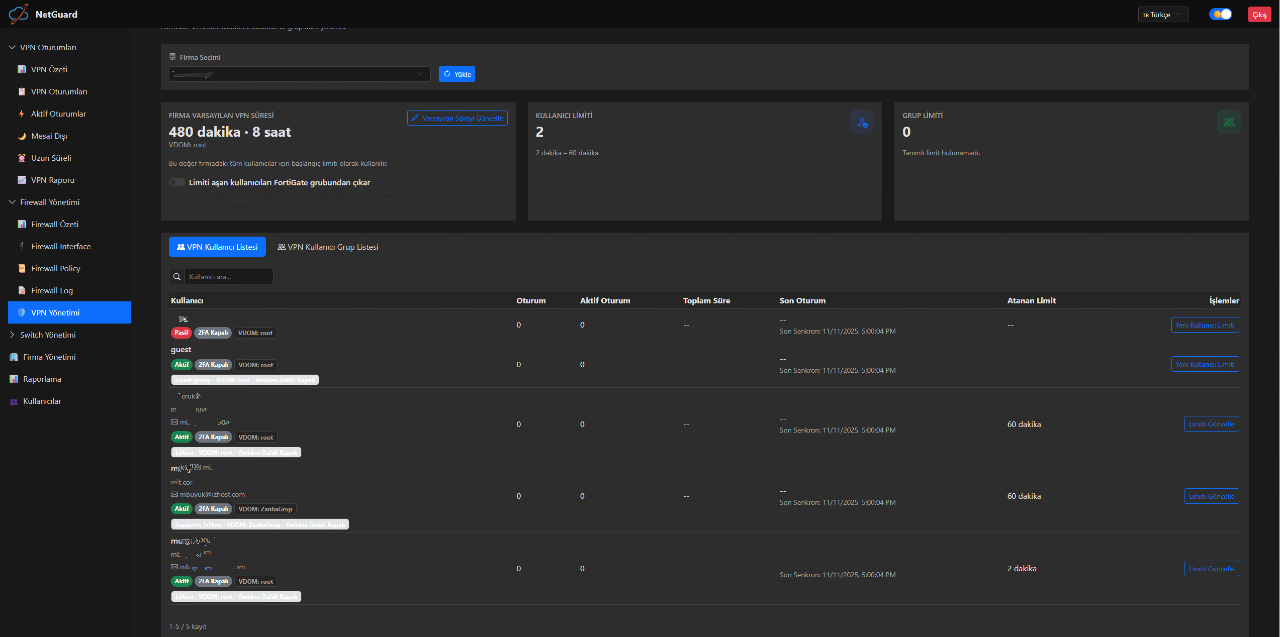Screen dimensions: 1280x637
Task: Click the Grup Limiti card icon
Action: (x=1228, y=122)
